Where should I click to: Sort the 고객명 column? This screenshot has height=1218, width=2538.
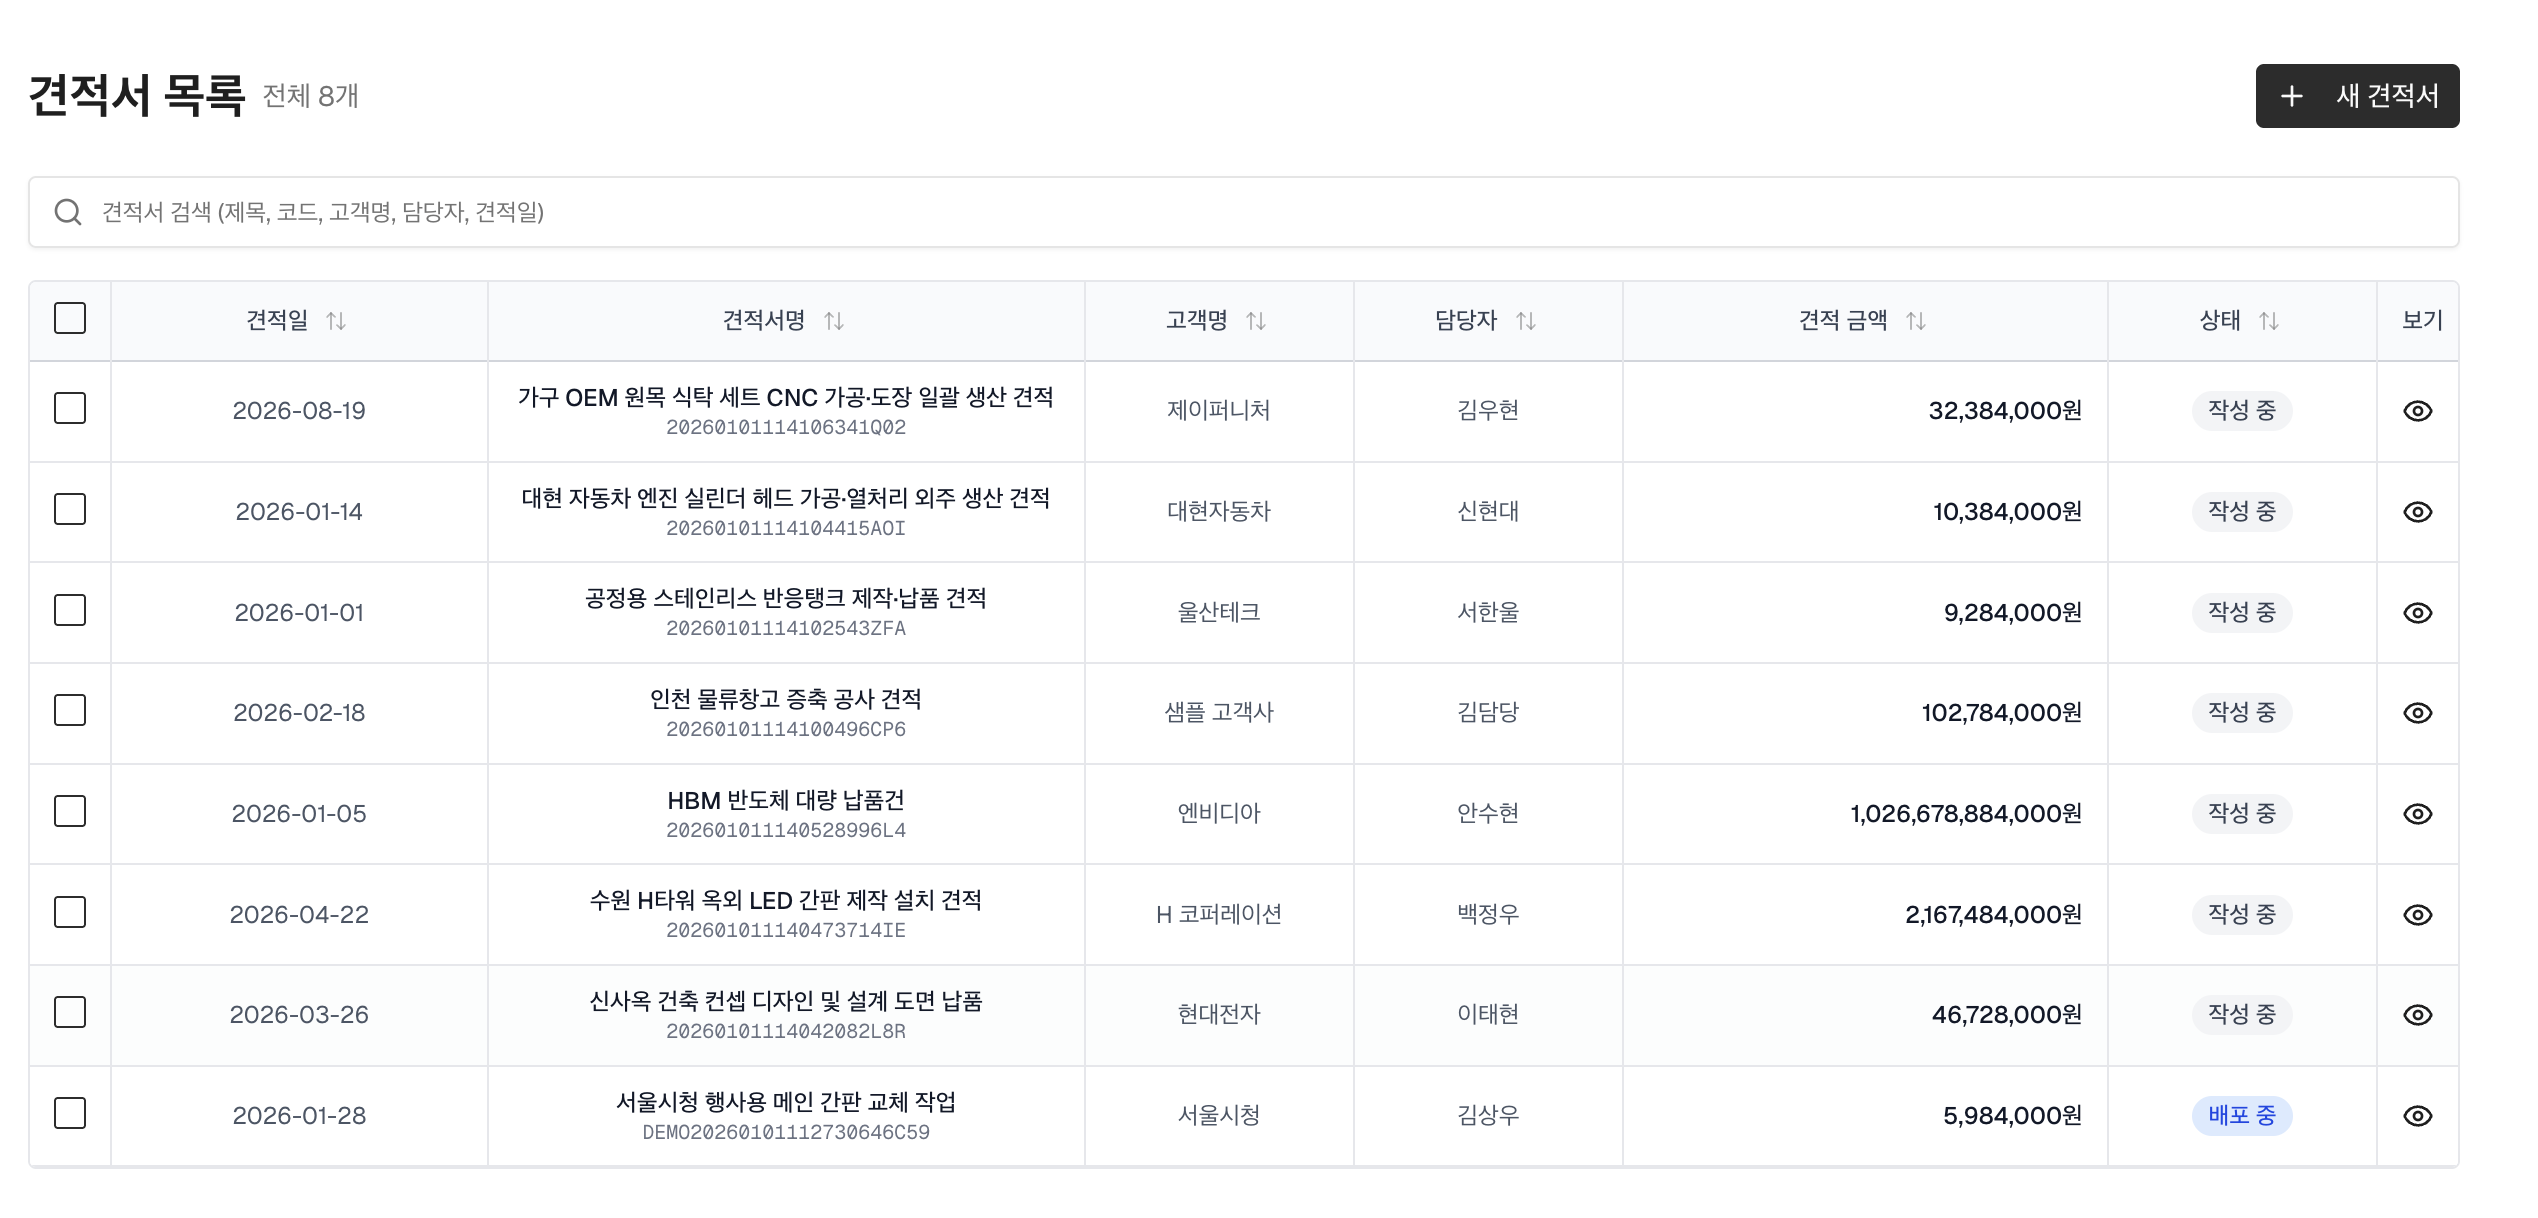pyautogui.click(x=1255, y=321)
